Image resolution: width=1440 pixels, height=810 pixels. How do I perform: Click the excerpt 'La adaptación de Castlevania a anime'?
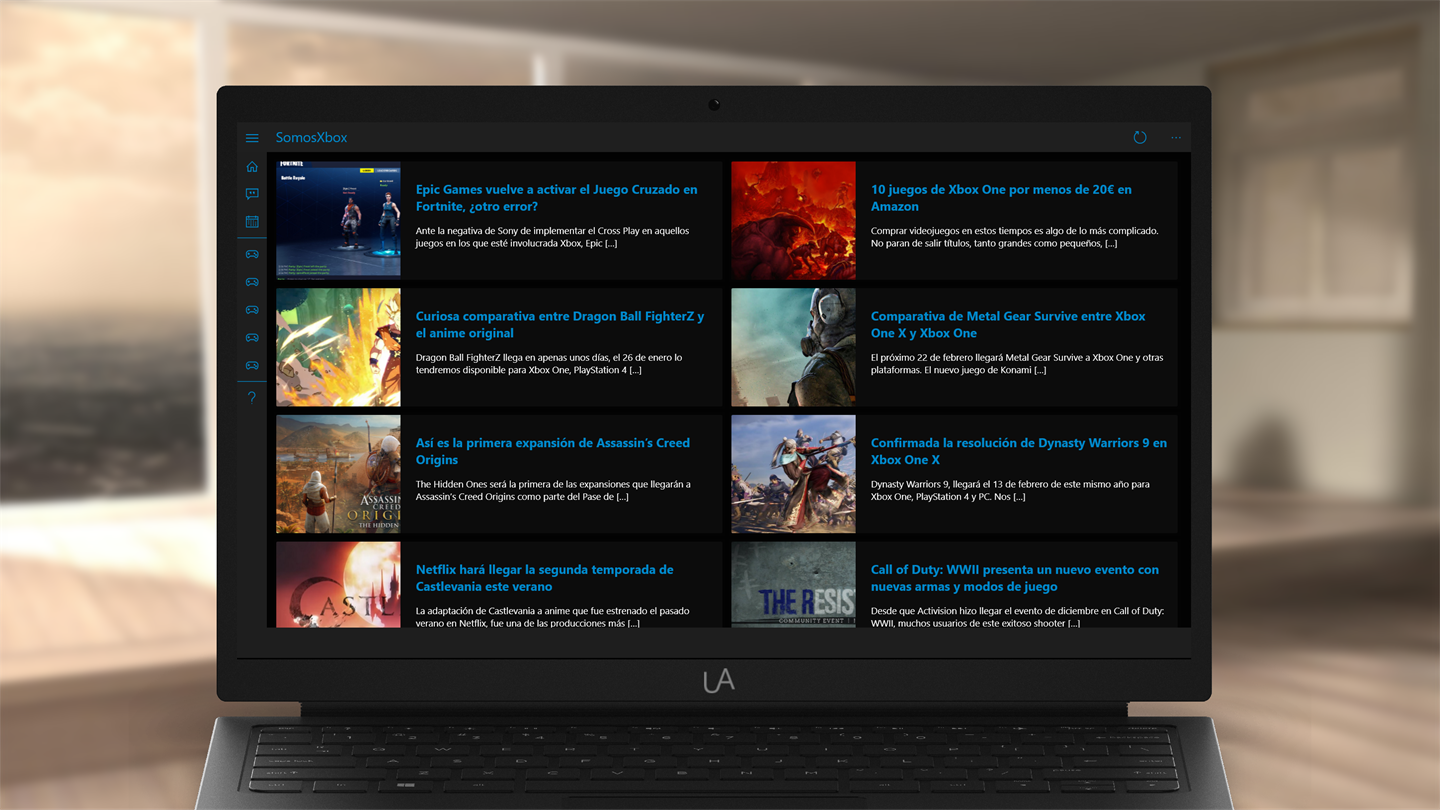coord(553,617)
